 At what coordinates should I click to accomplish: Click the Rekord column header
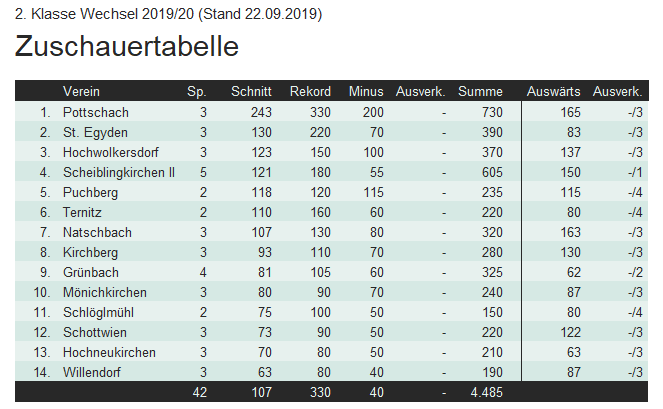pos(310,91)
